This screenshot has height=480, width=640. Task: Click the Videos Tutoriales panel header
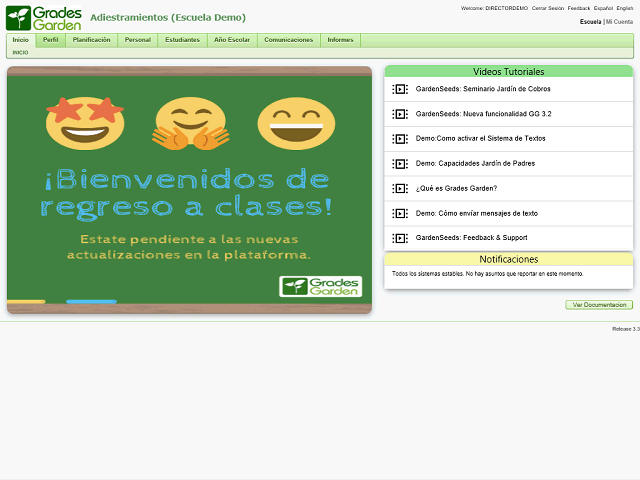coord(509,71)
